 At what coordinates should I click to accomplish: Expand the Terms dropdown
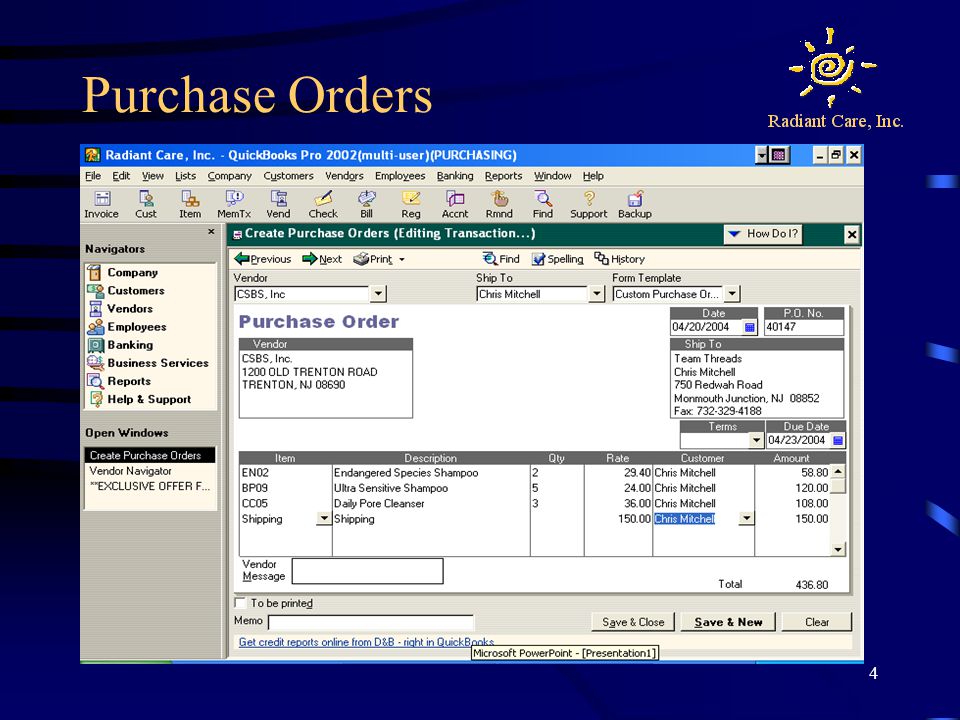[756, 440]
